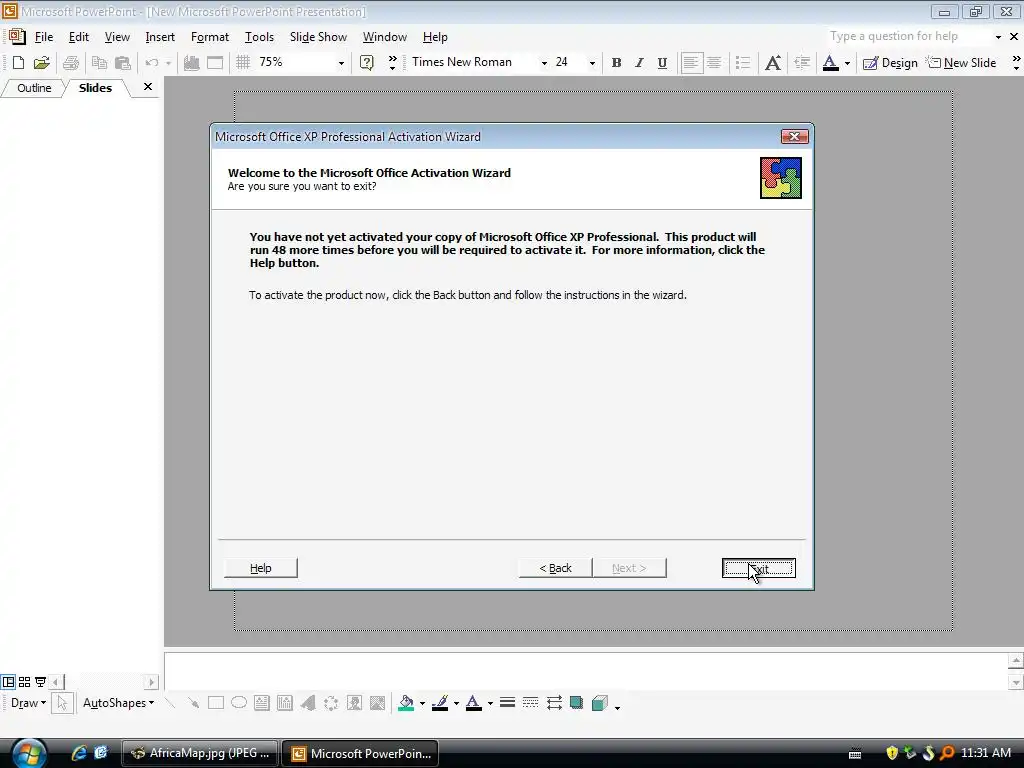Click Exit button in Activation Wizard
The image size is (1024, 768).
click(x=759, y=568)
